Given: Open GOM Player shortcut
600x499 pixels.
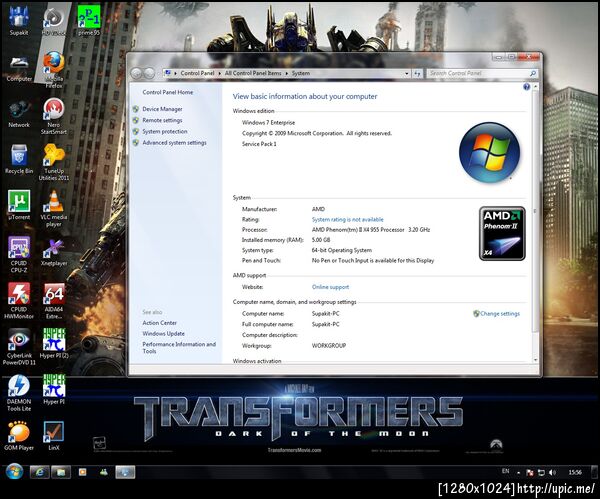Looking at the screenshot, I should tap(19, 435).
